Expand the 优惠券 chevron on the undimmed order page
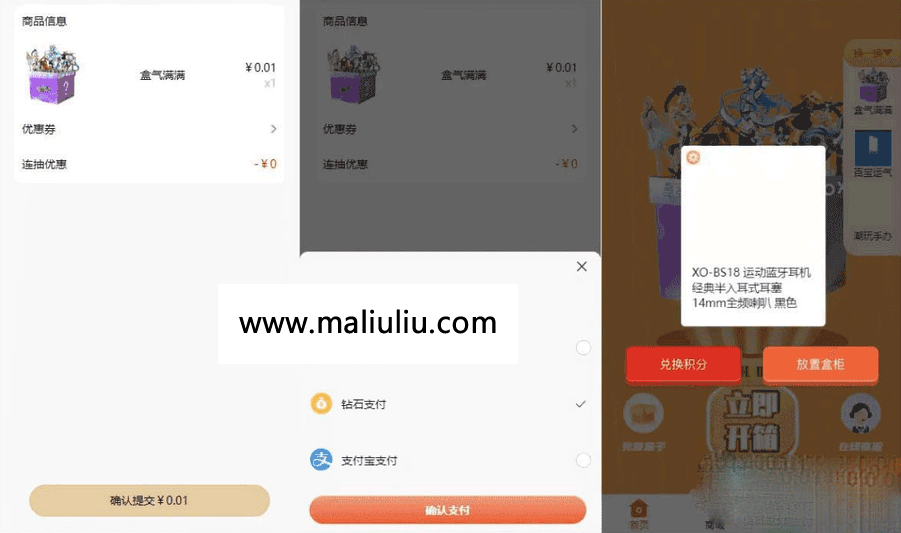This screenshot has height=533, width=901. pyautogui.click(x=274, y=129)
